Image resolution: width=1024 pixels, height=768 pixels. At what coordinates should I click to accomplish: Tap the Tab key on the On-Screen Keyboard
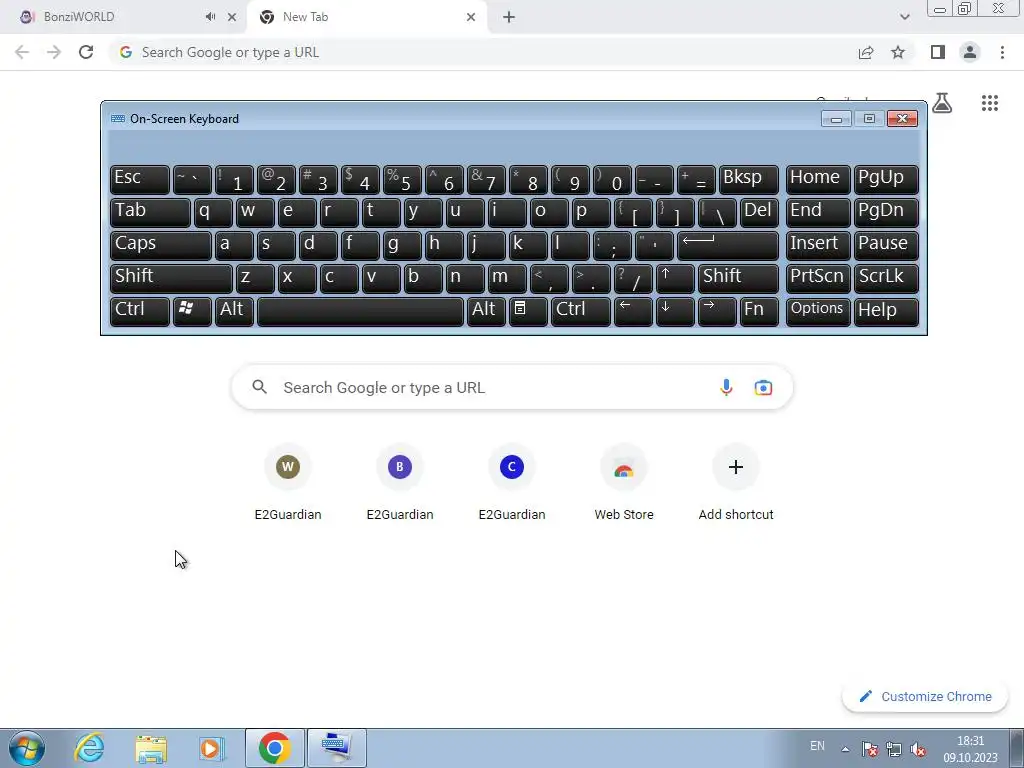point(150,212)
